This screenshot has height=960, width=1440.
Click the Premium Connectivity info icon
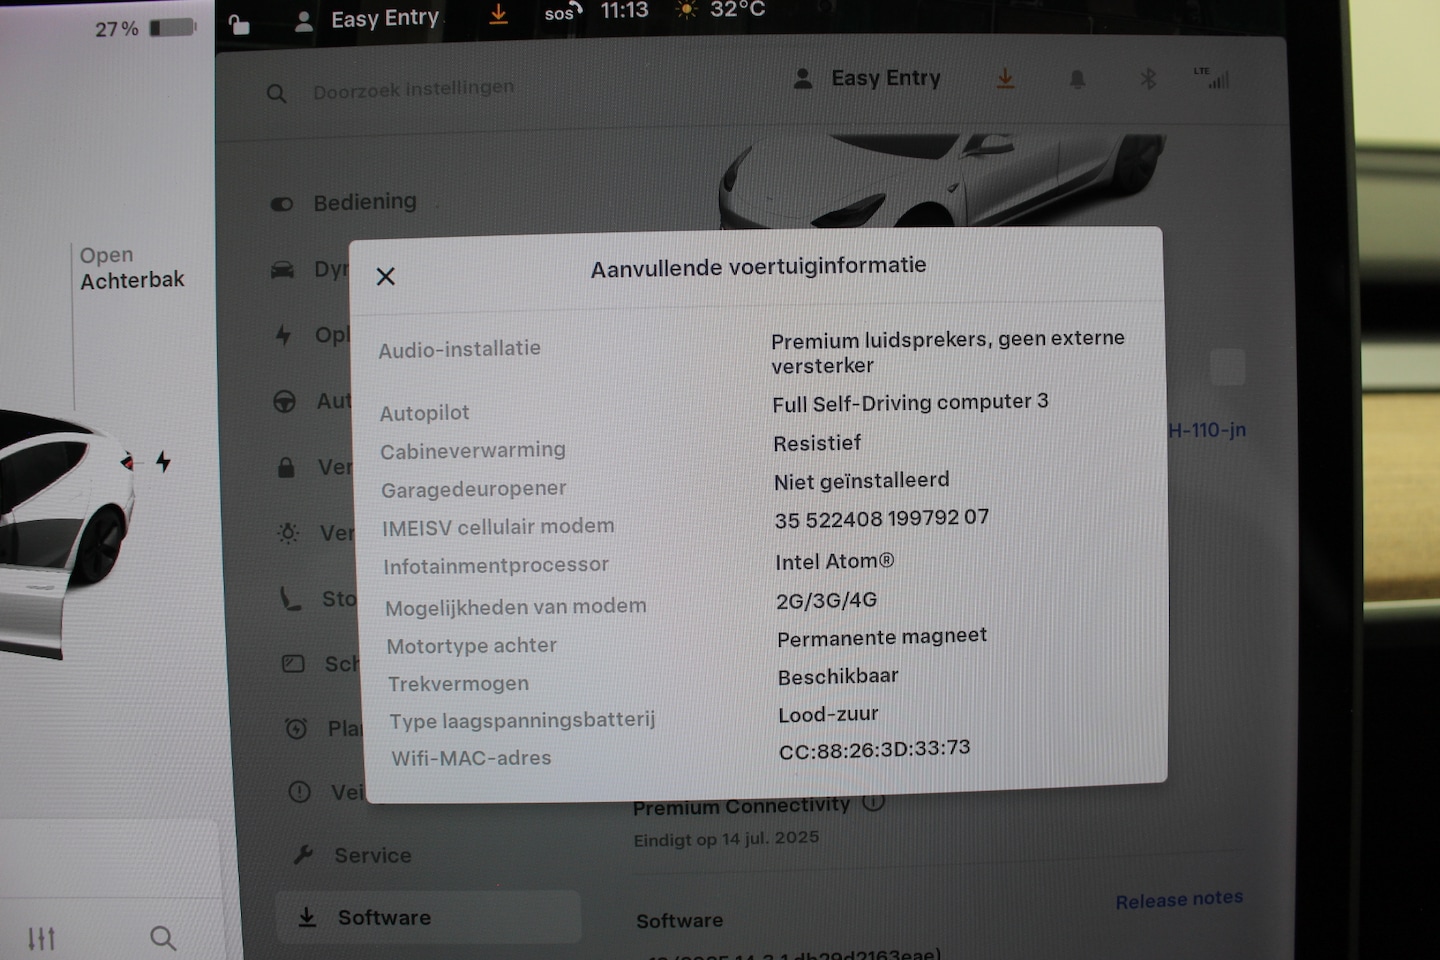coord(873,802)
